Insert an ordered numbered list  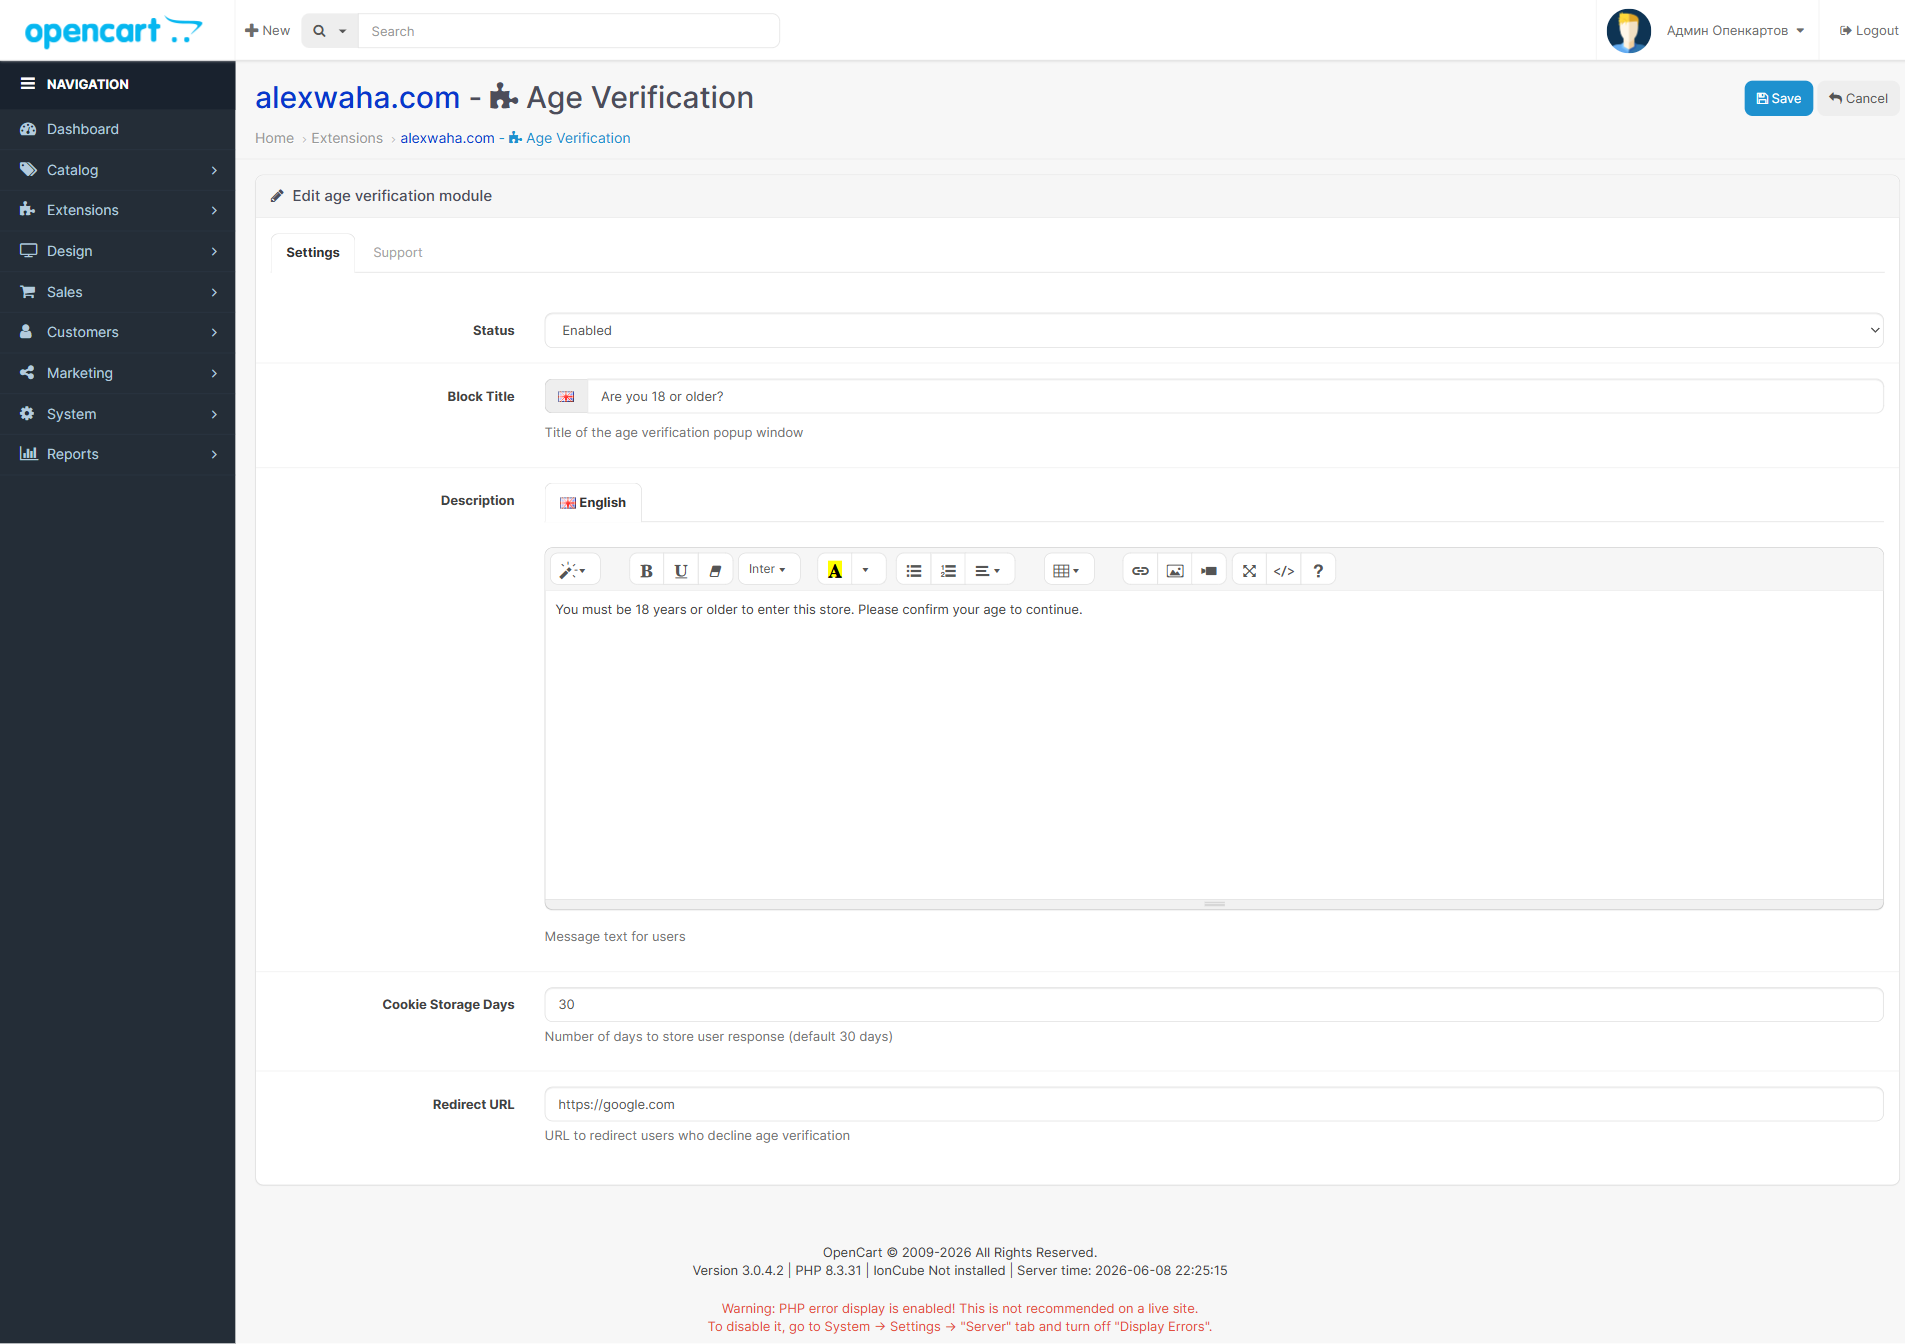click(x=948, y=570)
